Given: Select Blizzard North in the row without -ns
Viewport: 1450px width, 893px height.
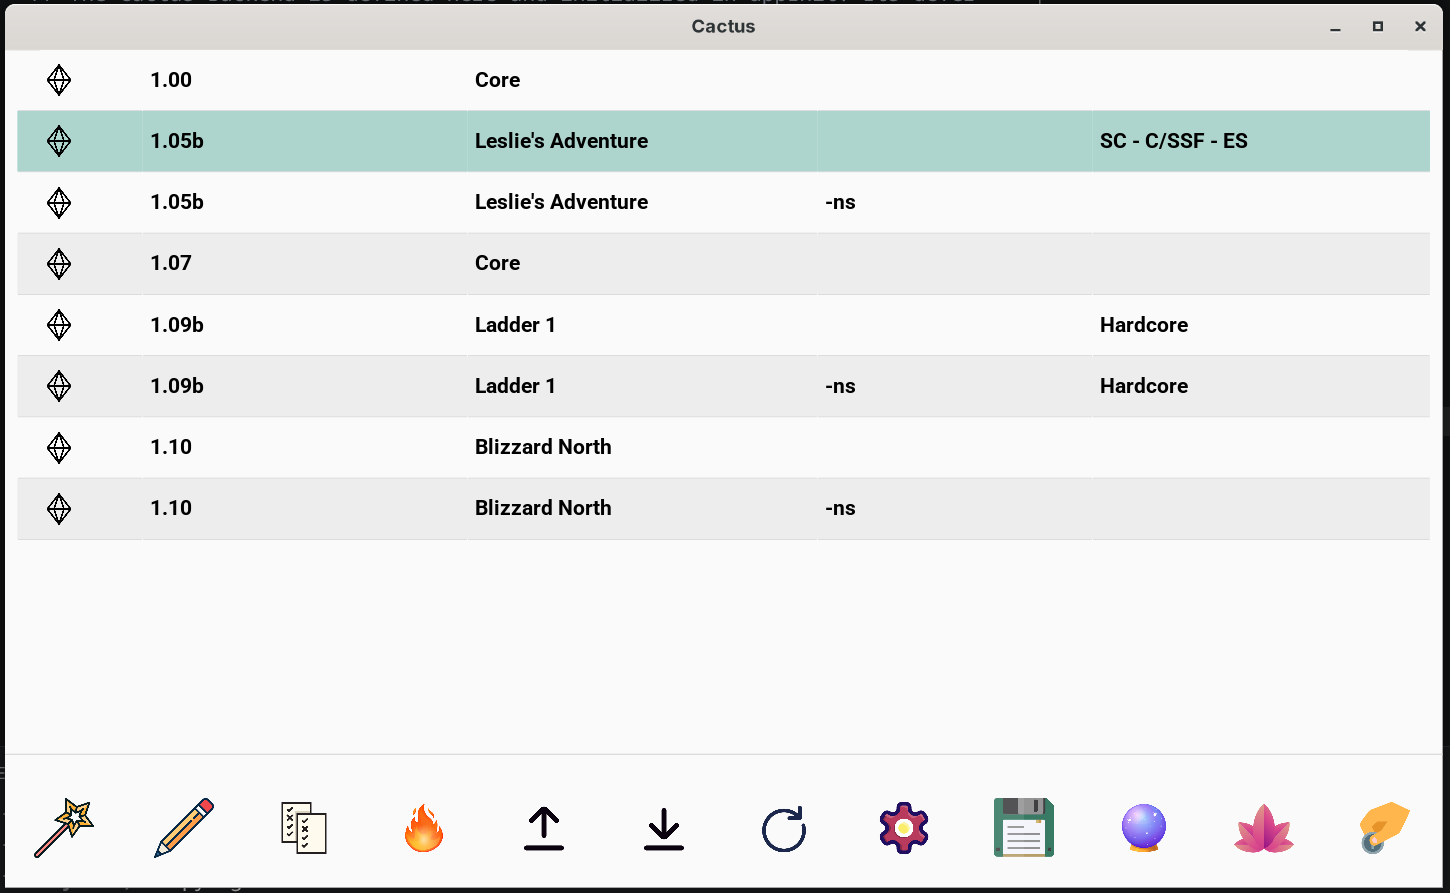Looking at the screenshot, I should [543, 447].
